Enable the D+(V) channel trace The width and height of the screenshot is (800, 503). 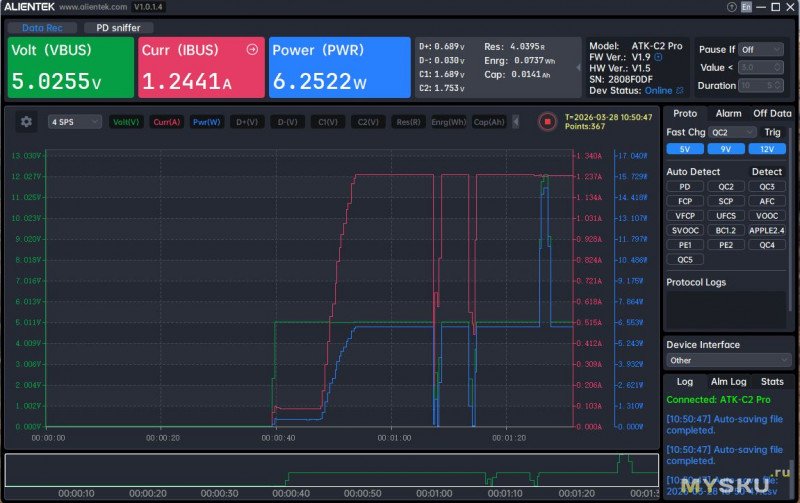tap(246, 122)
